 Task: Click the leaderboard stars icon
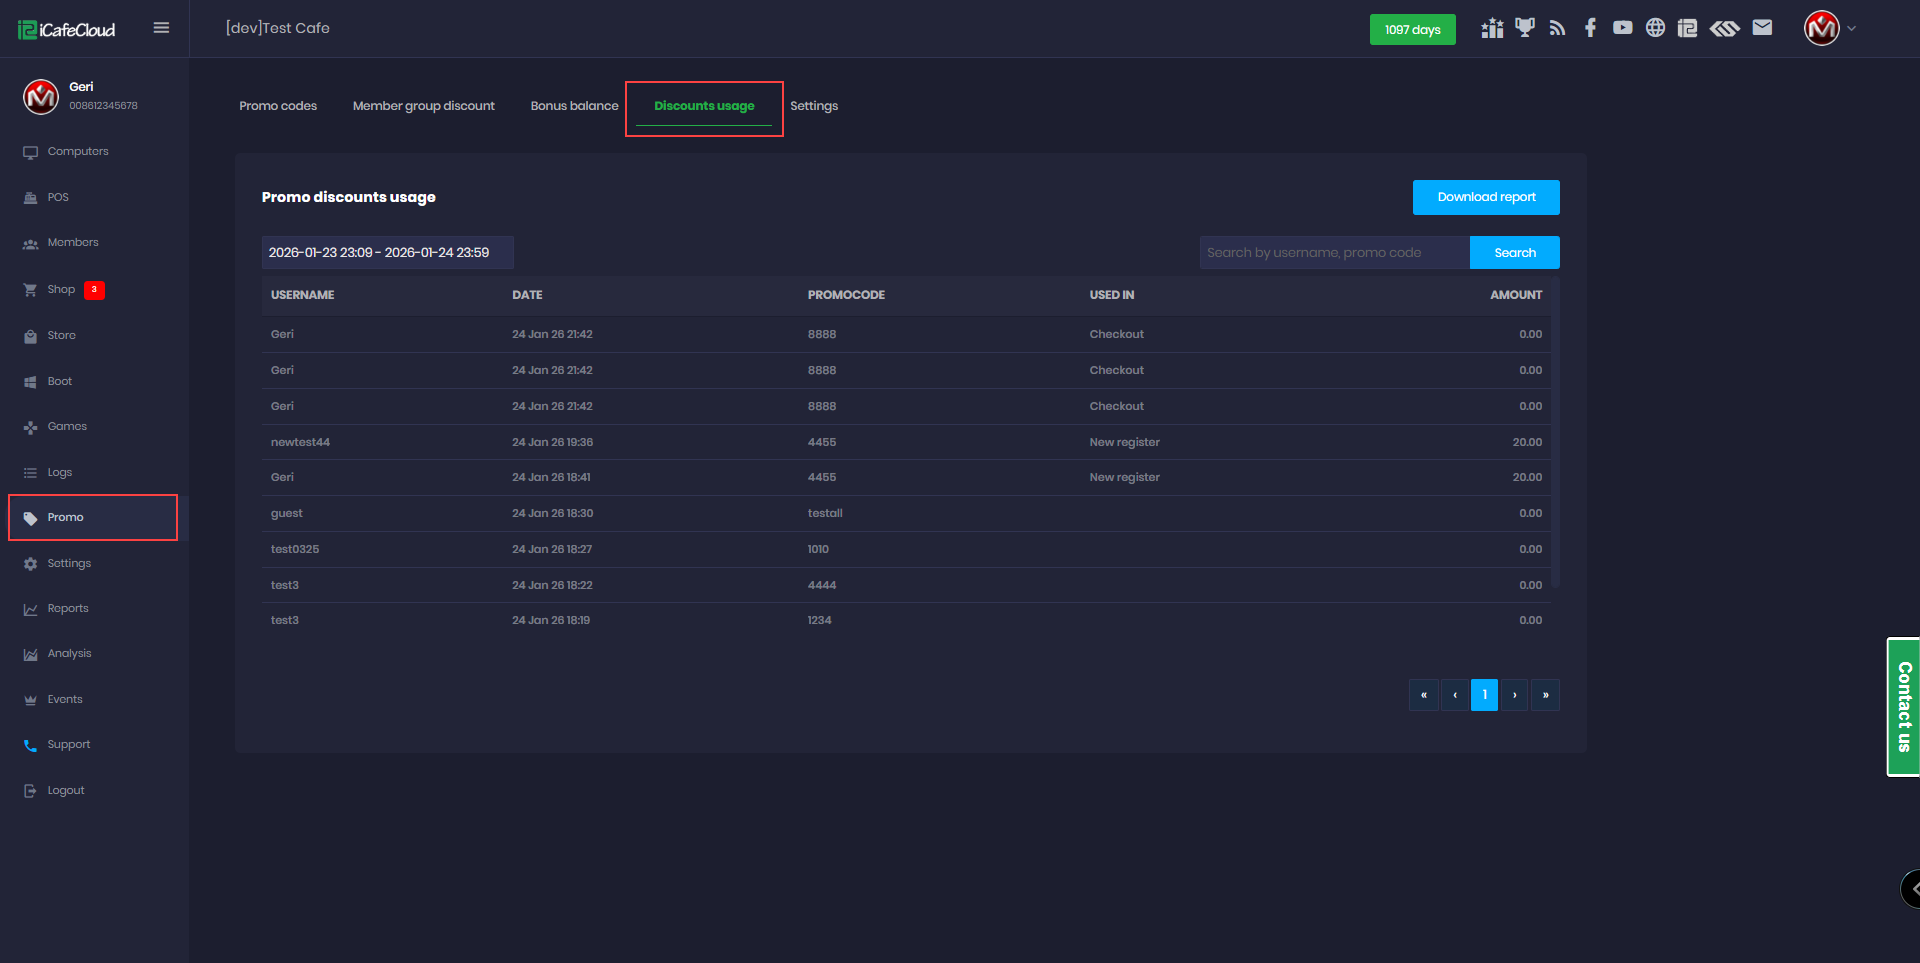coord(1492,28)
